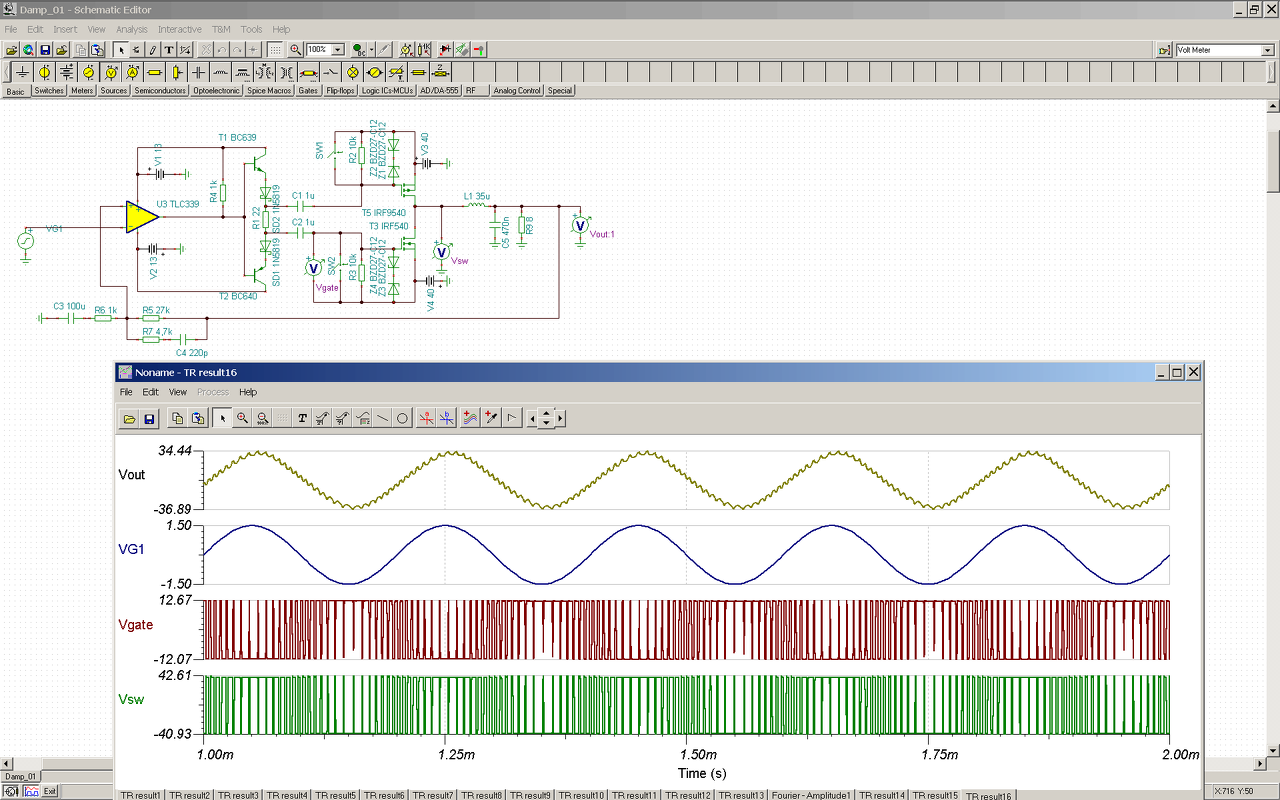Image resolution: width=1280 pixels, height=800 pixels.
Task: Select the circle drawing tool in results toolbar
Action: [403, 419]
